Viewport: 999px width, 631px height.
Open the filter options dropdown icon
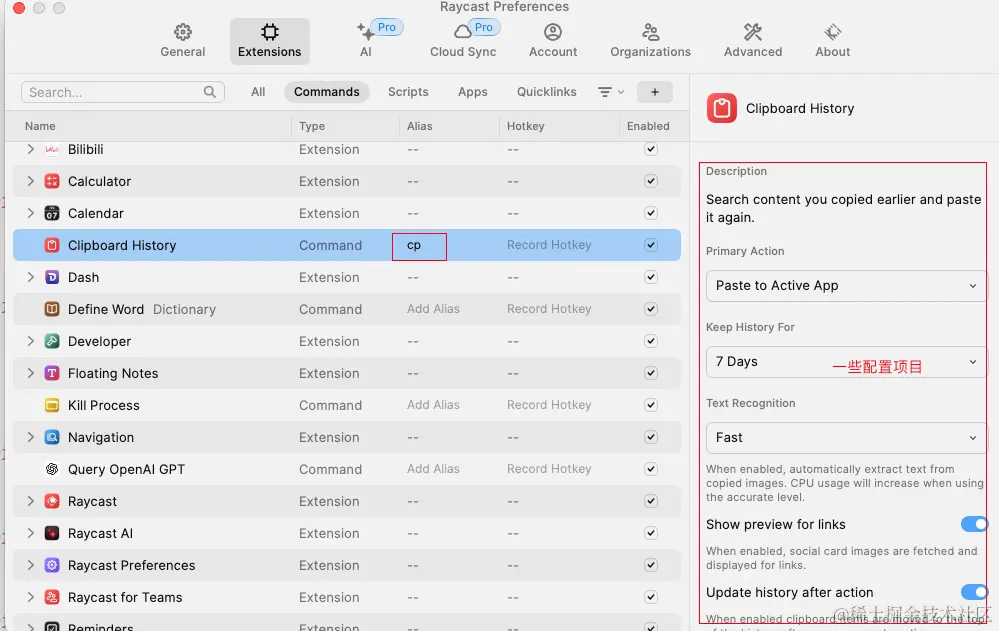[610, 92]
